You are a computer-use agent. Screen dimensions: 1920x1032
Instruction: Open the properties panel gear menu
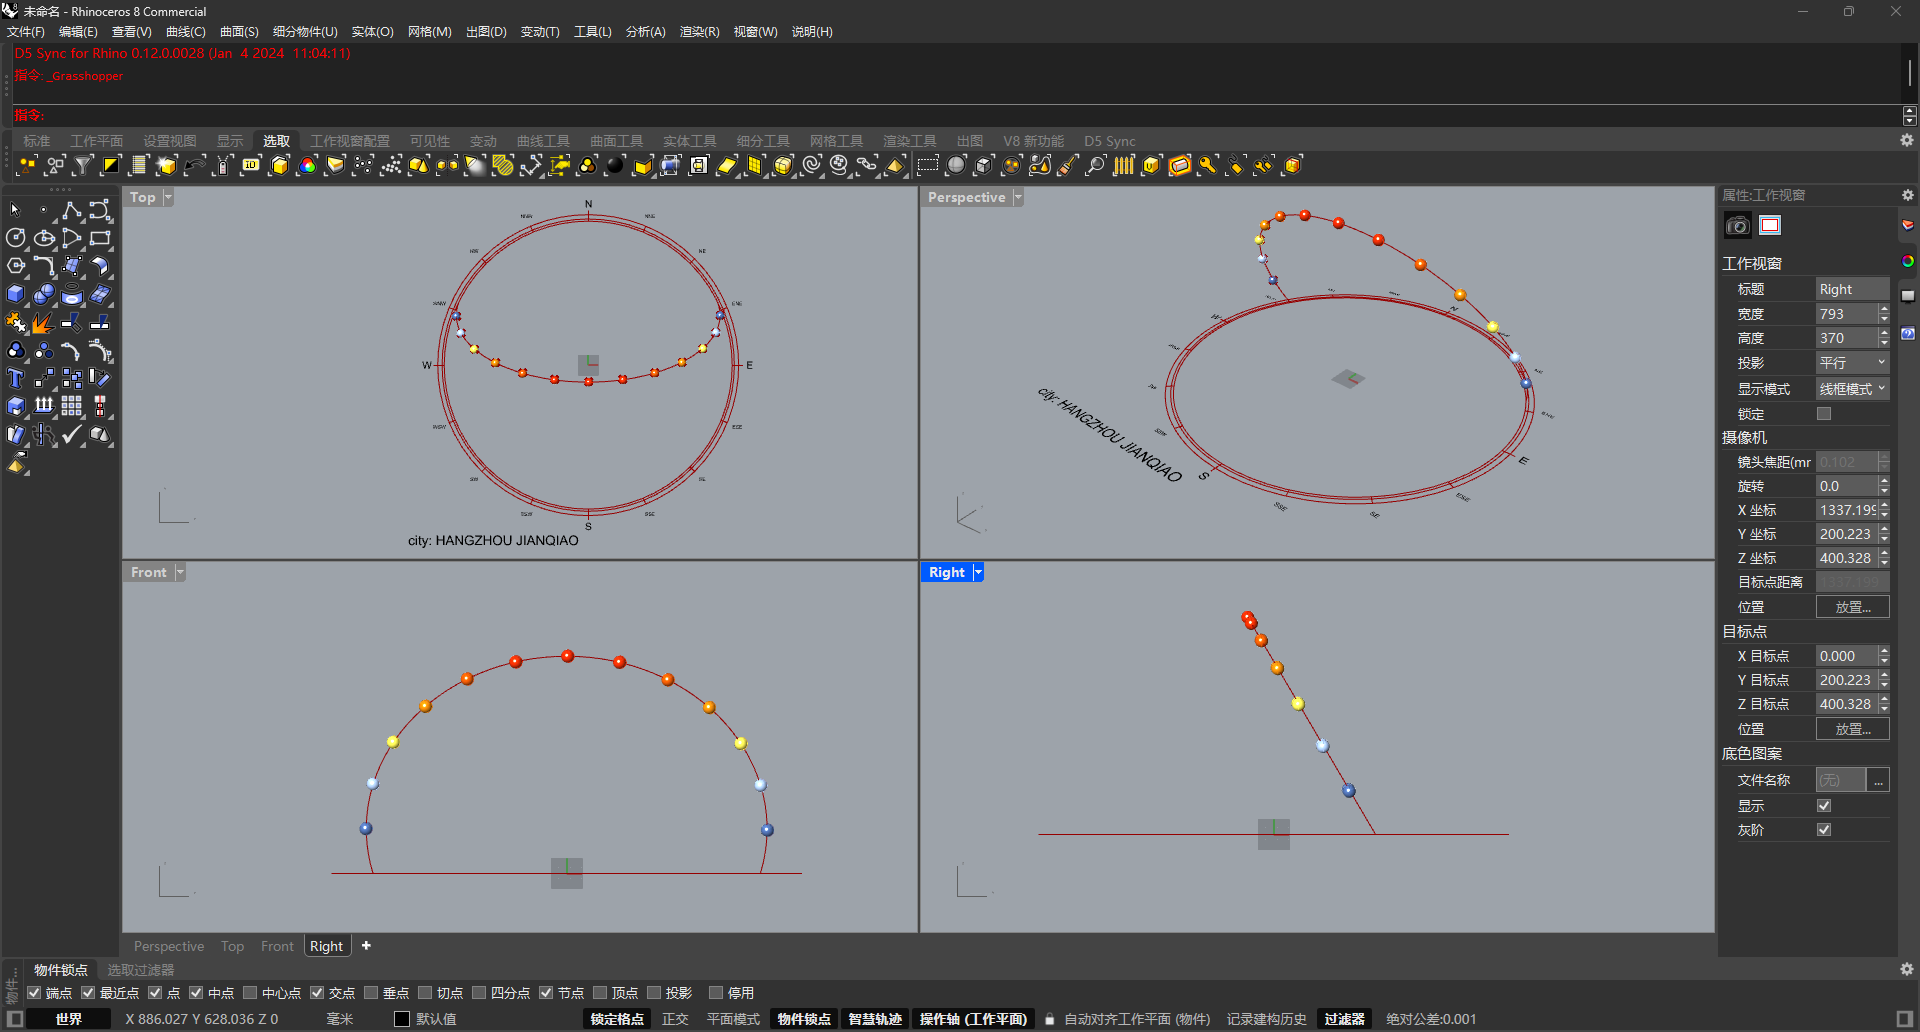click(1908, 195)
